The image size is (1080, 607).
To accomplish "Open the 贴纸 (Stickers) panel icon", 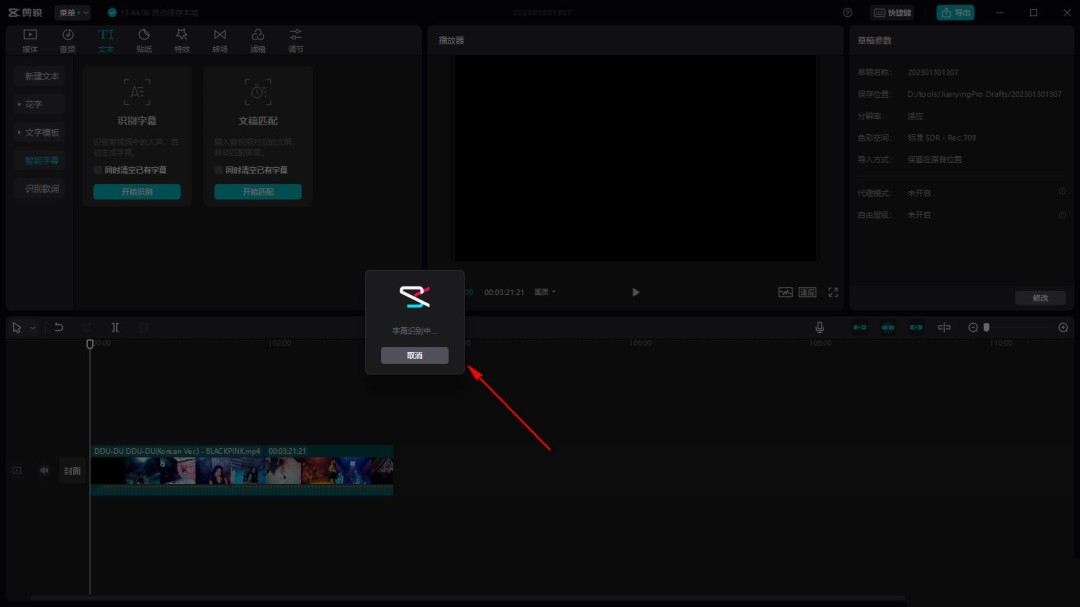I will click(144, 40).
